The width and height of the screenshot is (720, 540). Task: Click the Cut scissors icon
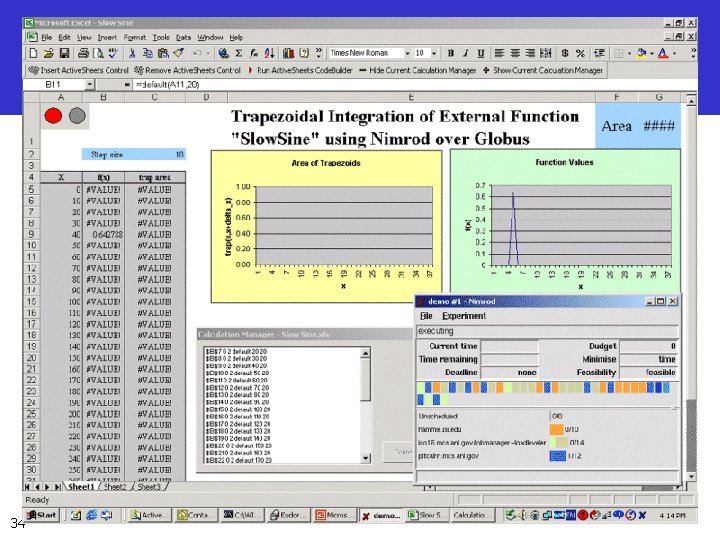click(132, 53)
